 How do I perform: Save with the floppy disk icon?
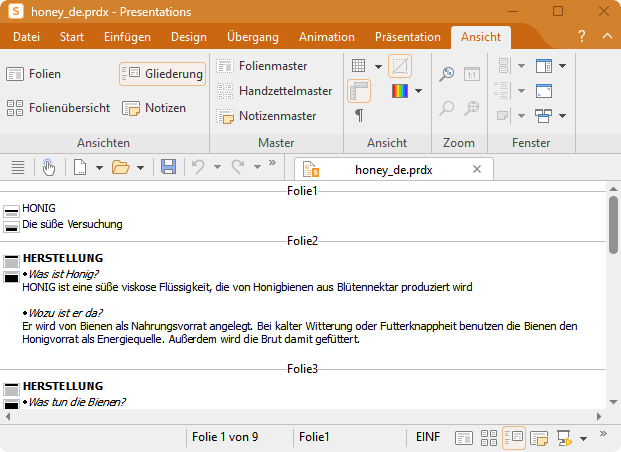(168, 167)
